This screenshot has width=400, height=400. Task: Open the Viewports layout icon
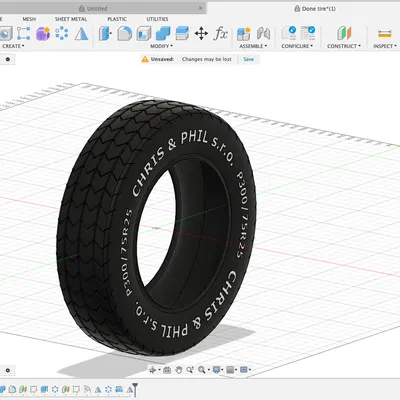tap(244, 370)
